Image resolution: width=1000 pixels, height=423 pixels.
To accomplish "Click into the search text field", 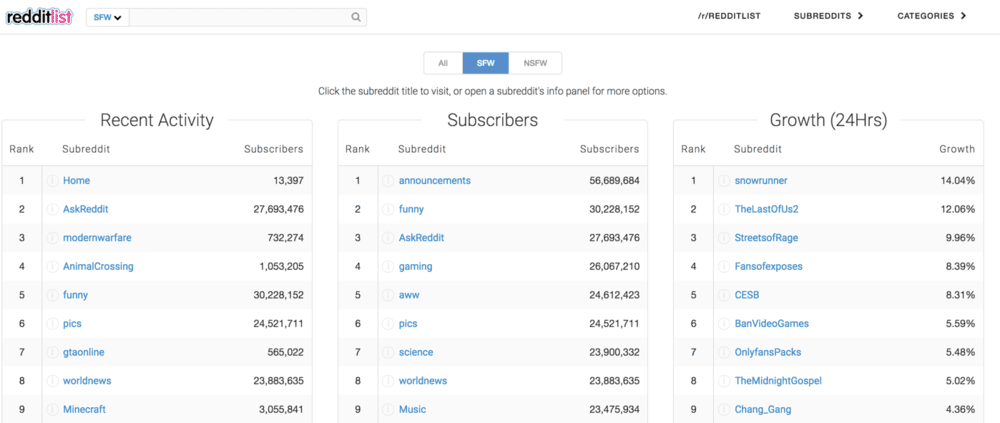I will click(240, 17).
